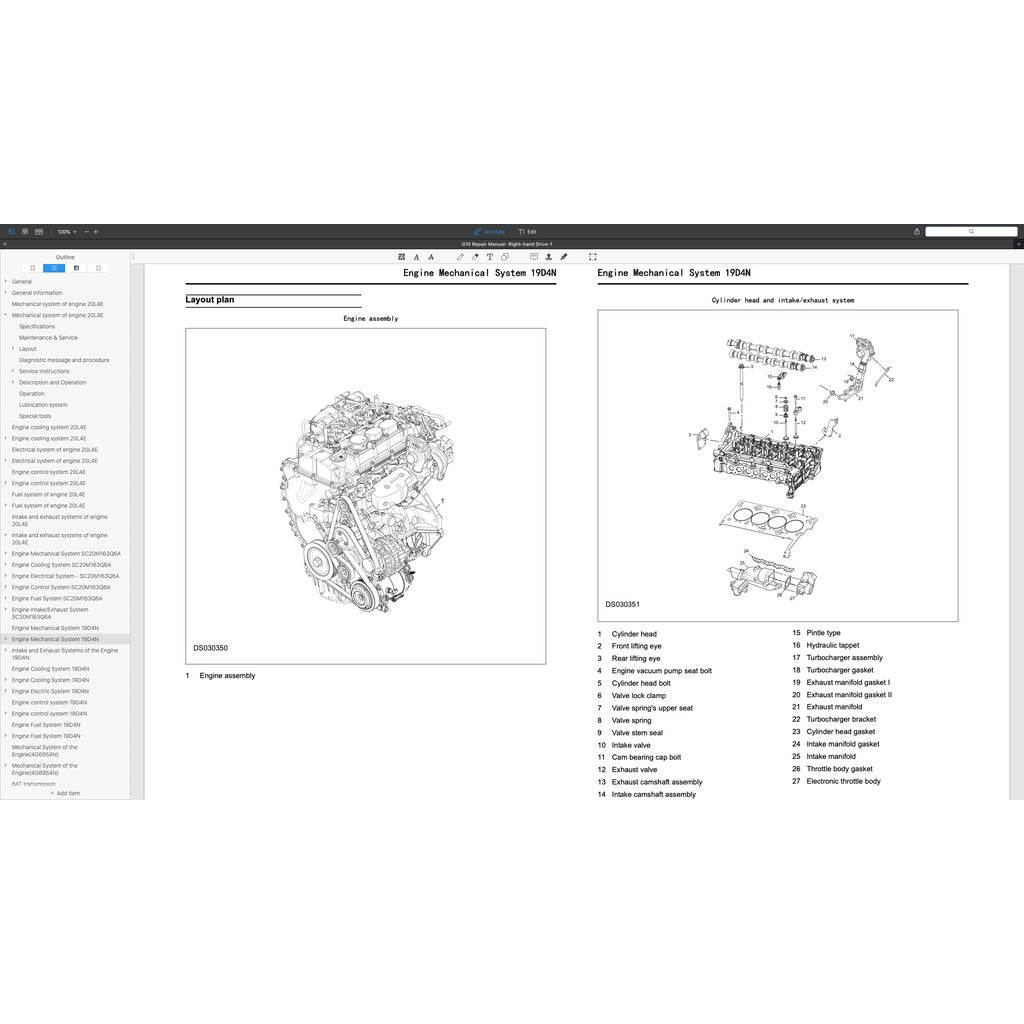Switch to Edit mode

[x=527, y=231]
